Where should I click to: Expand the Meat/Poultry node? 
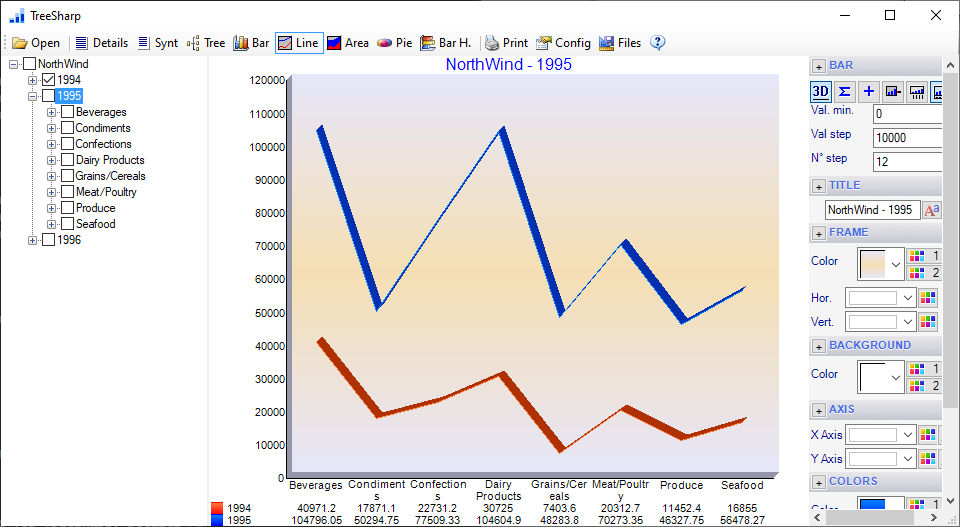(51, 192)
